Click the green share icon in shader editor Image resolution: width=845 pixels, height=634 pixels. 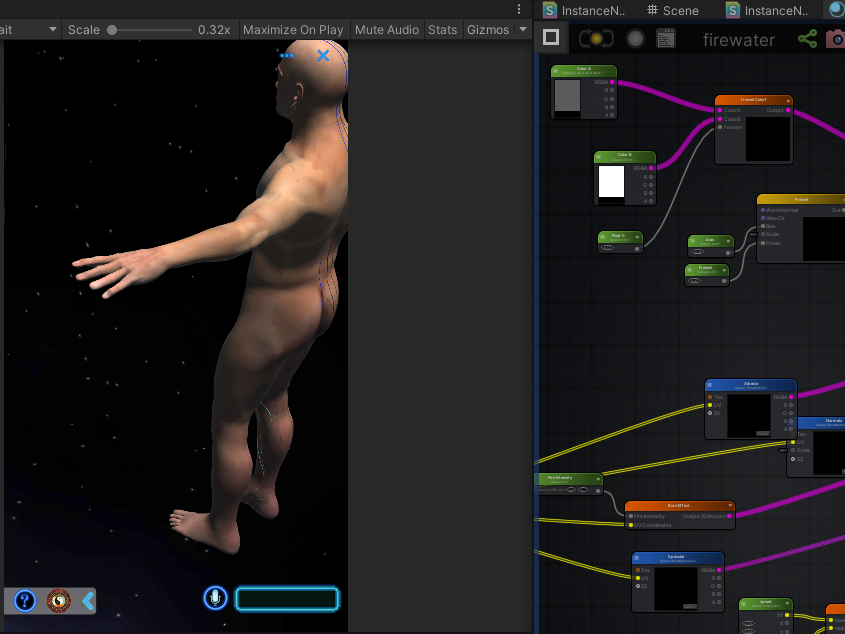click(807, 39)
